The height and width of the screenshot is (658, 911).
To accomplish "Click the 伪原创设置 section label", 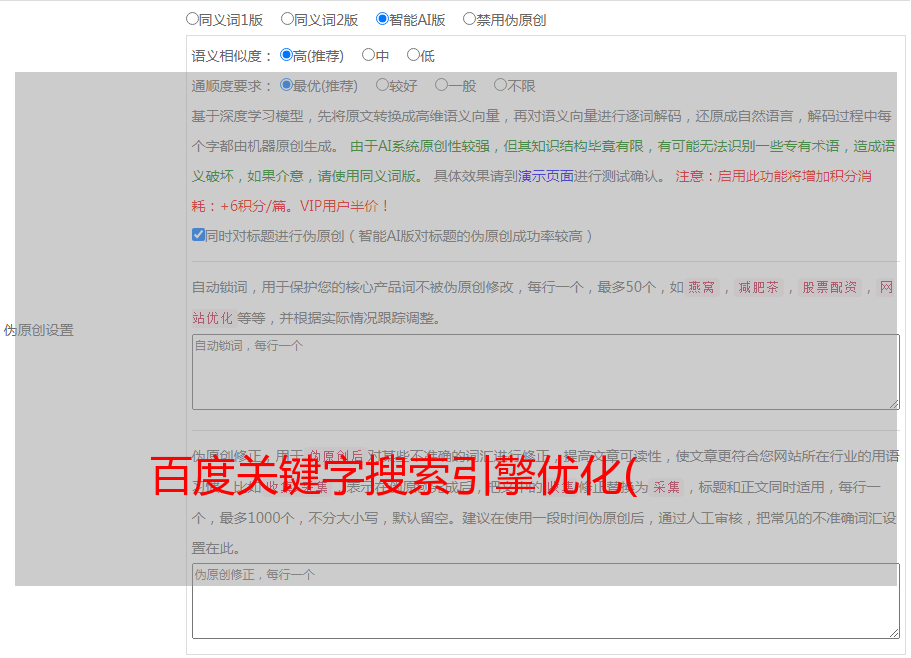I will click(38, 330).
